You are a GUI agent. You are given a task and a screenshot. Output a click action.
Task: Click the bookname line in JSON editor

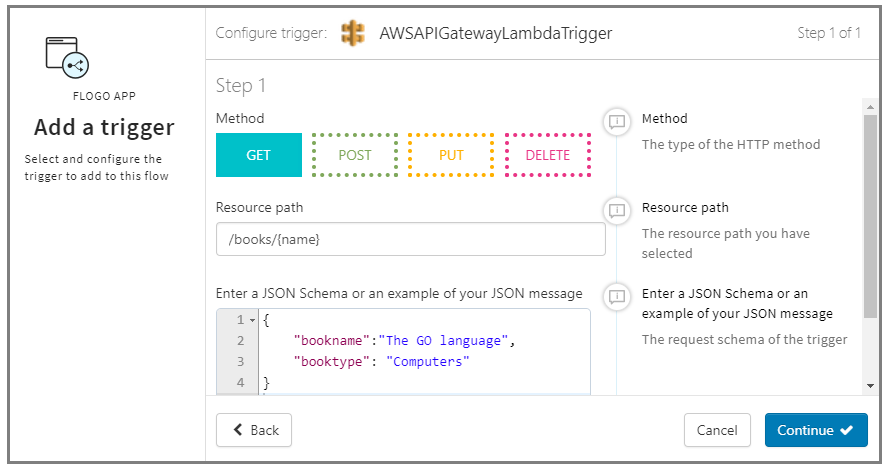tap(402, 341)
